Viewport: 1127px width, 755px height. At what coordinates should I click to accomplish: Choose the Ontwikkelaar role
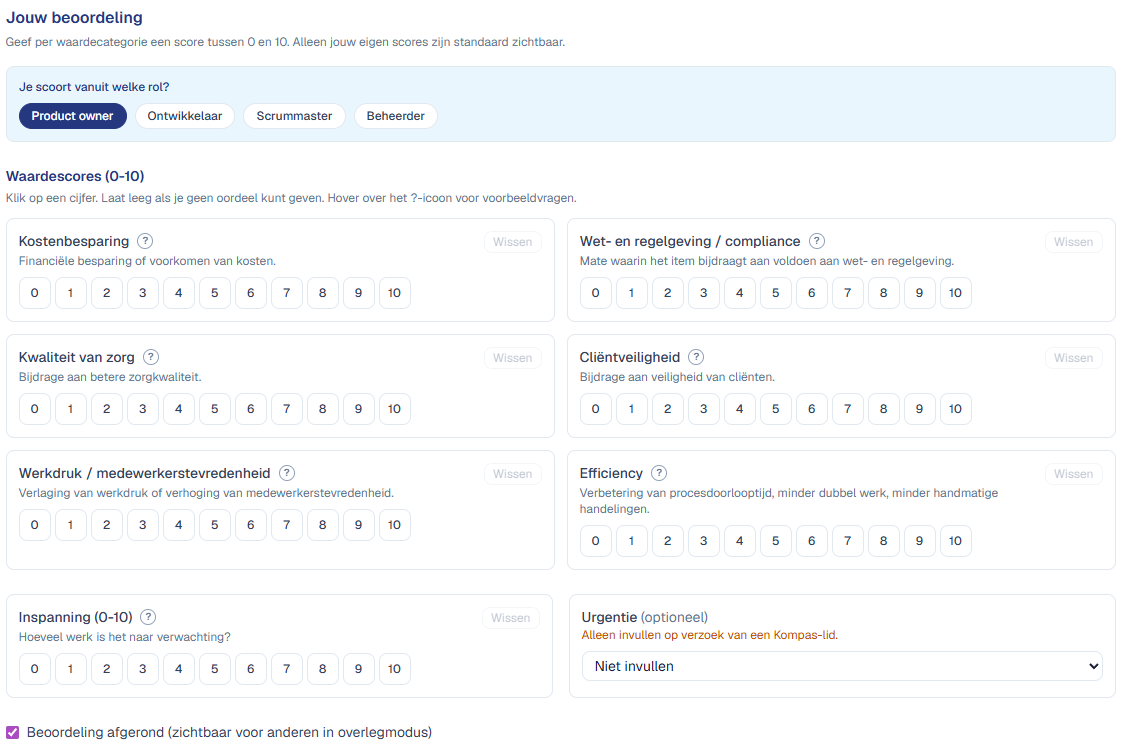pyautogui.click(x=185, y=116)
